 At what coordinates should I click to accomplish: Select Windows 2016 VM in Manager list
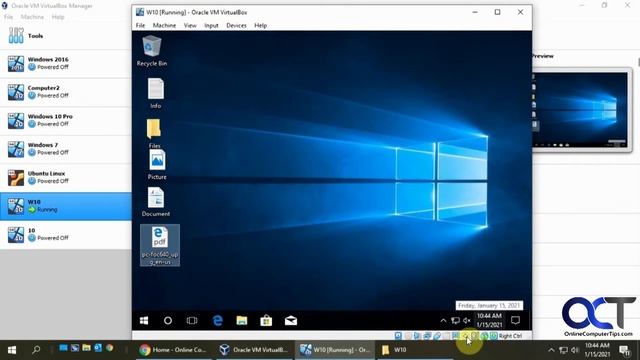click(66, 64)
